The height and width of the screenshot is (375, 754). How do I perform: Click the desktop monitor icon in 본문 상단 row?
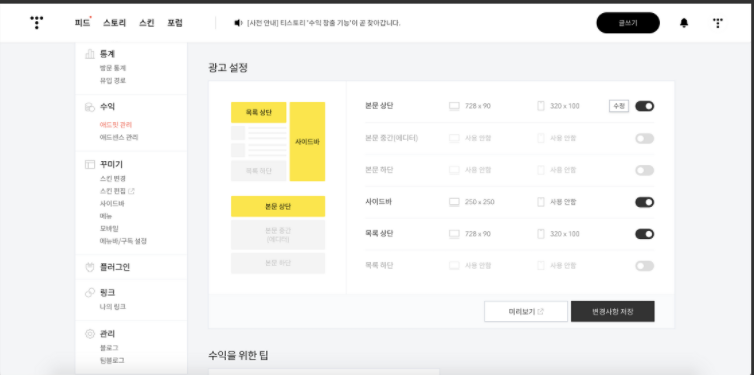[x=454, y=106]
